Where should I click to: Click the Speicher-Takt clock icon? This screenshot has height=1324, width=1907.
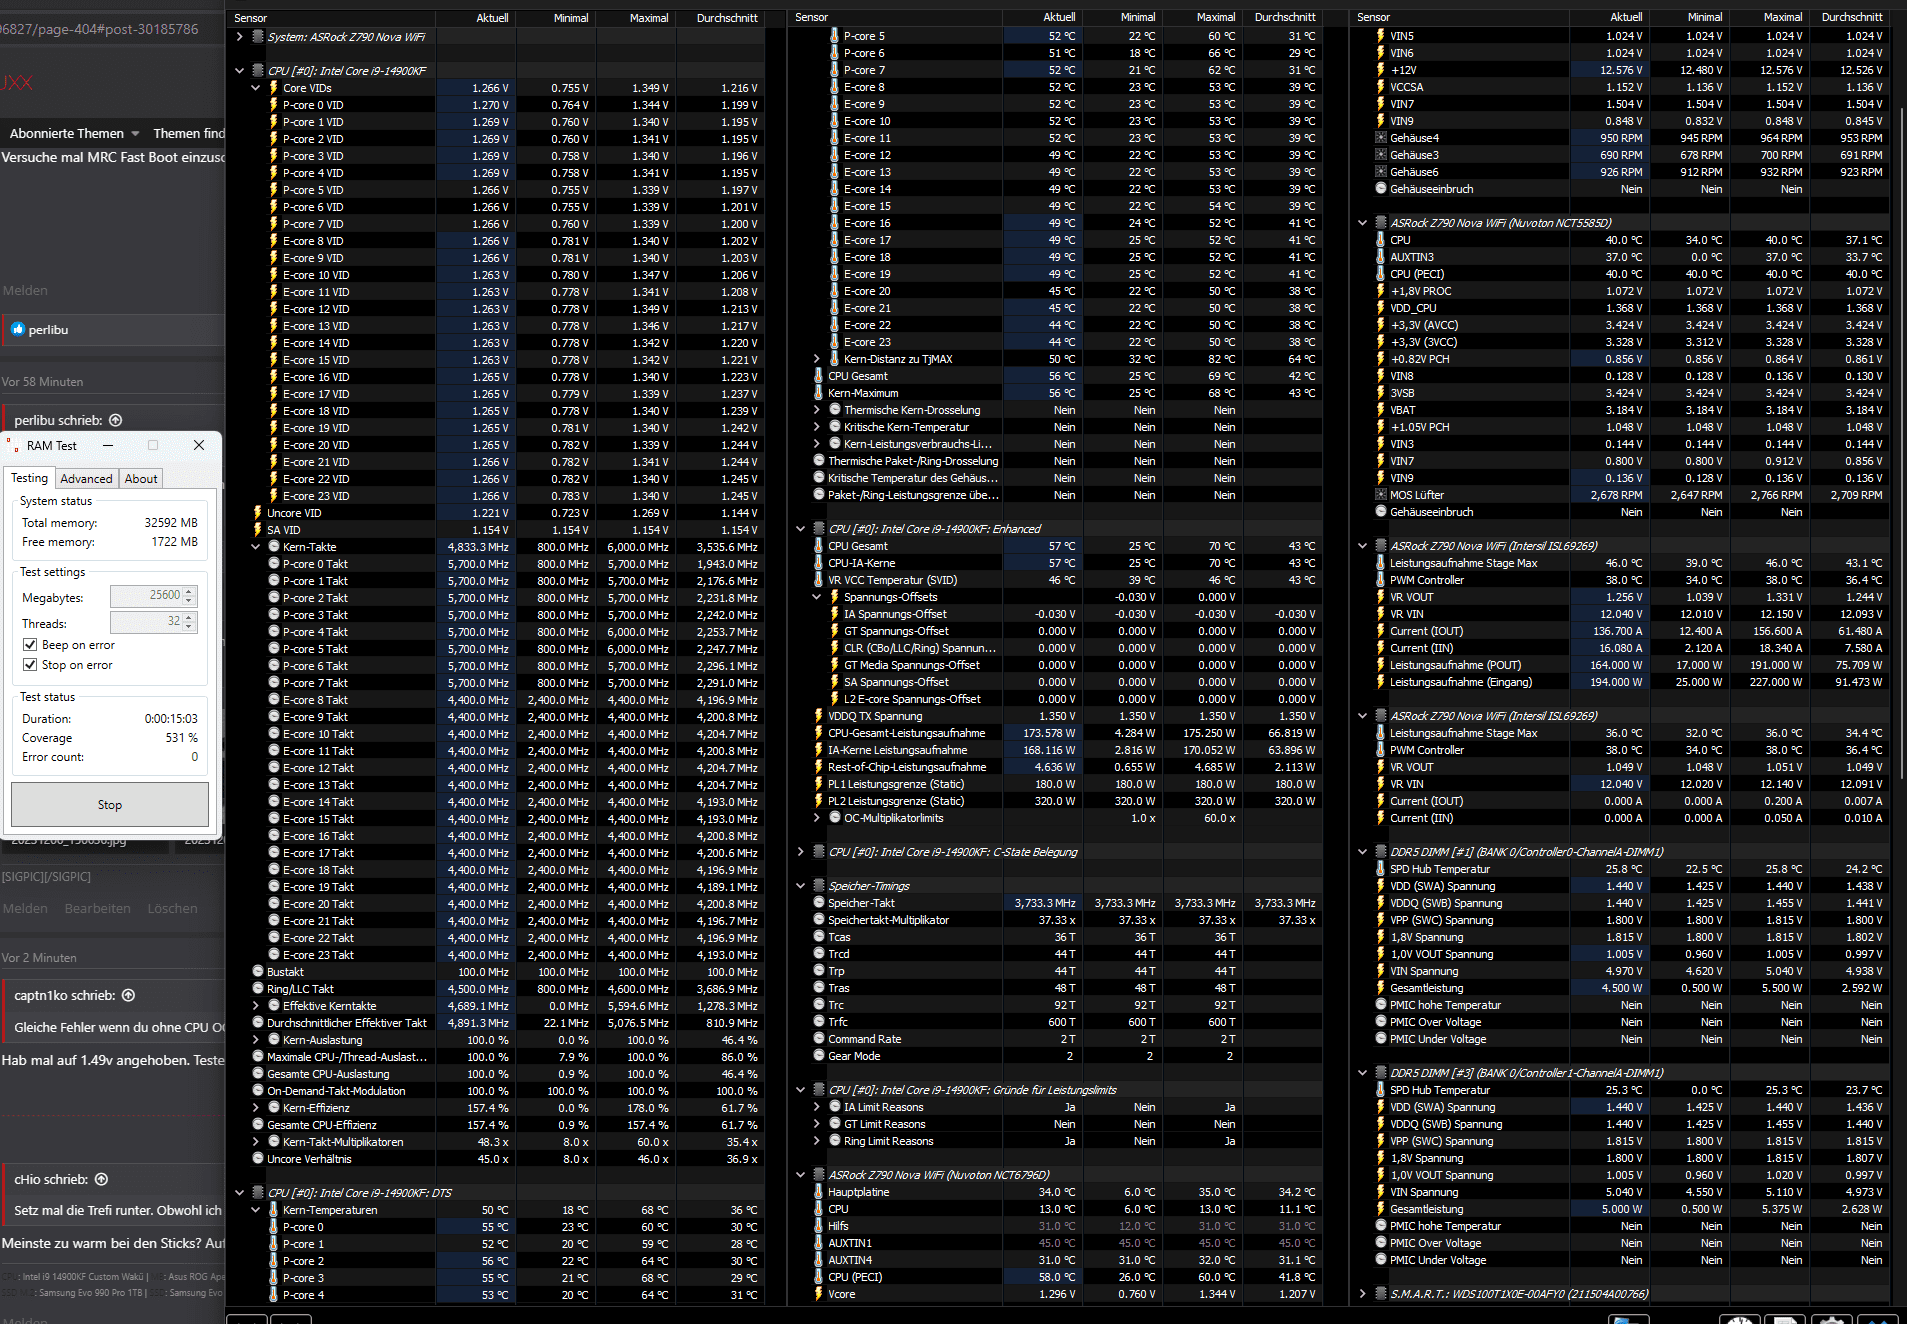pyautogui.click(x=818, y=903)
